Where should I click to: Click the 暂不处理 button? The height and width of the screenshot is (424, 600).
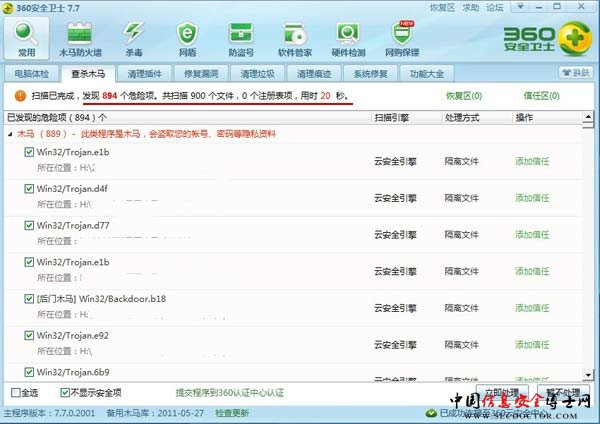(x=563, y=393)
